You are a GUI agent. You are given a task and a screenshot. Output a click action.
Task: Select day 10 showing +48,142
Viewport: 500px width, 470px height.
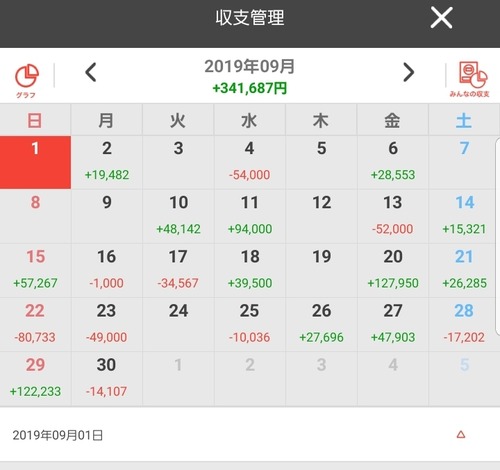tap(178, 216)
